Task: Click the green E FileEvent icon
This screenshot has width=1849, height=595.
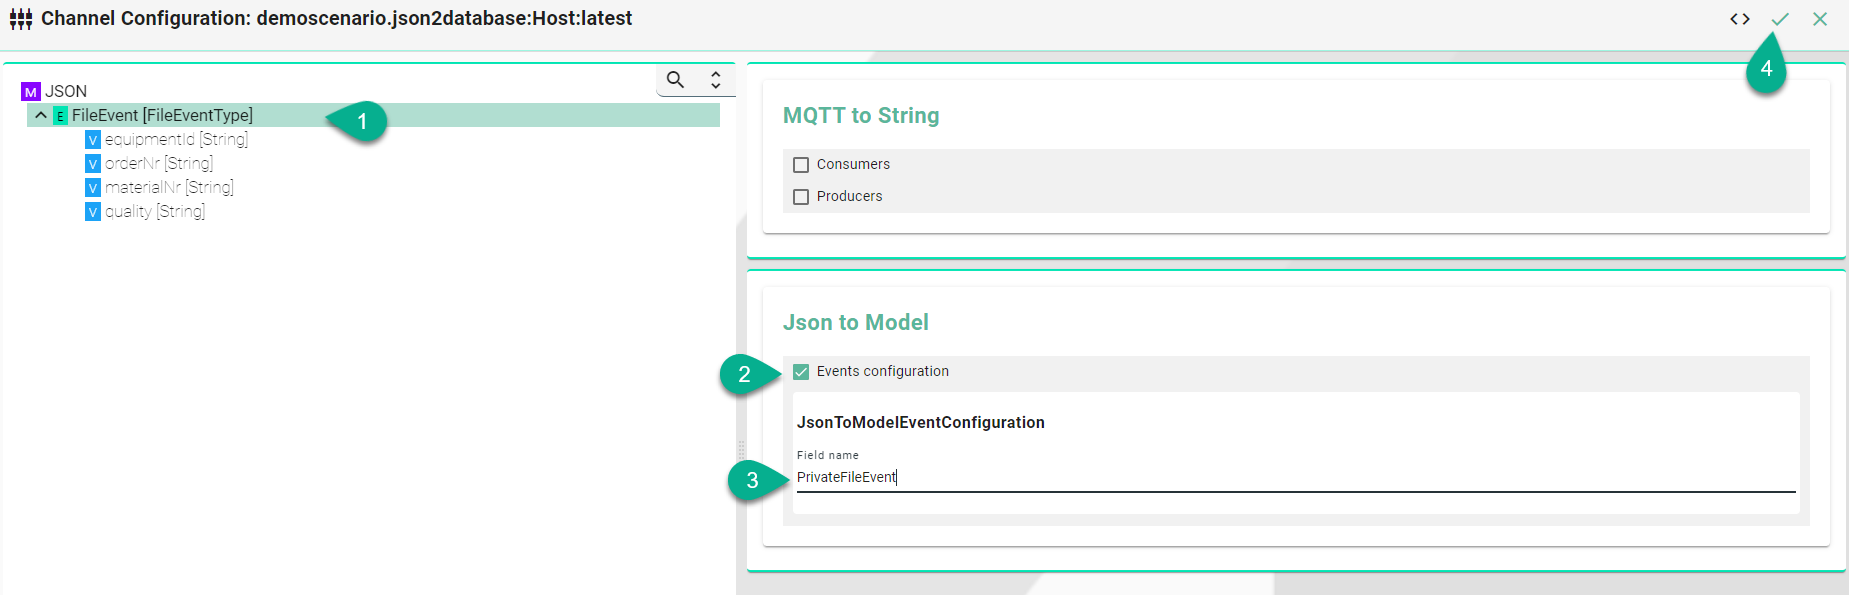Action: click(60, 116)
